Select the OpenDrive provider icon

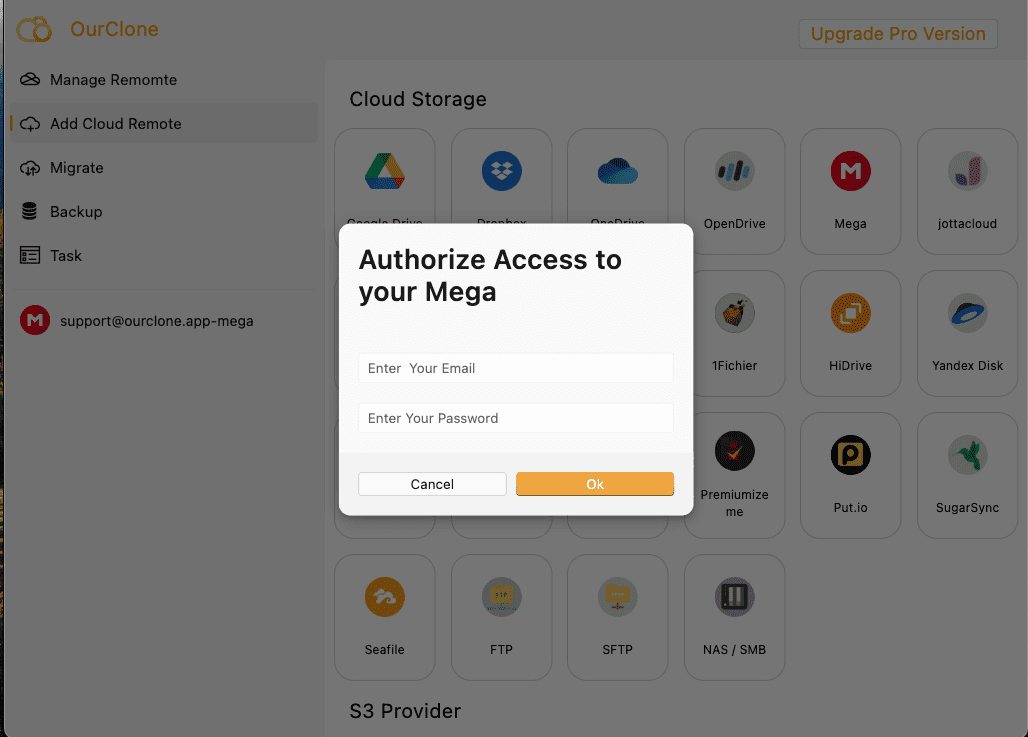(734, 171)
